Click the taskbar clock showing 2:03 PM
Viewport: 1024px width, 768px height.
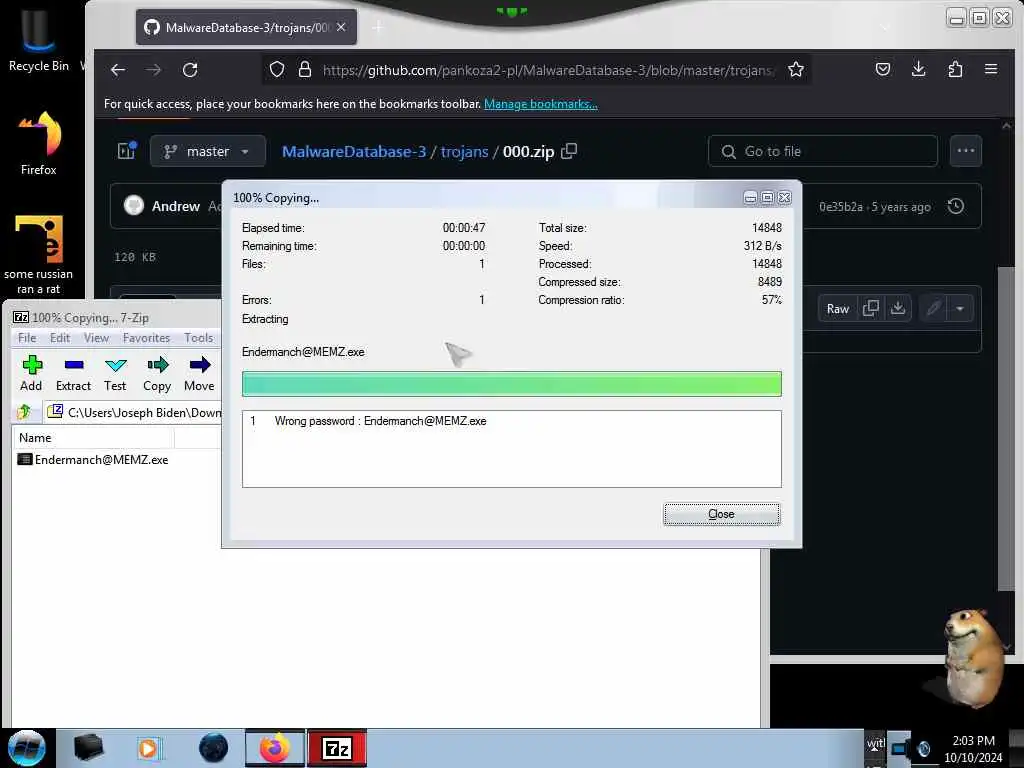pyautogui.click(x=973, y=748)
